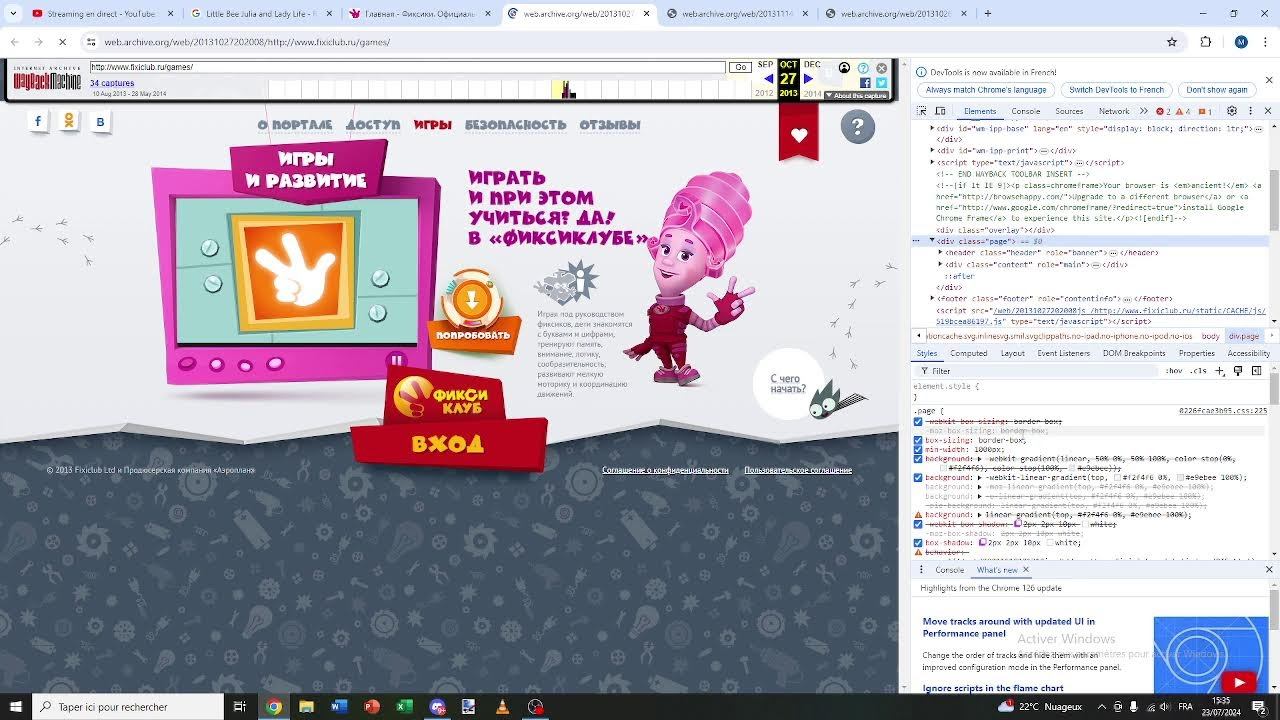Go to next capture blue arrow

(x=808, y=79)
